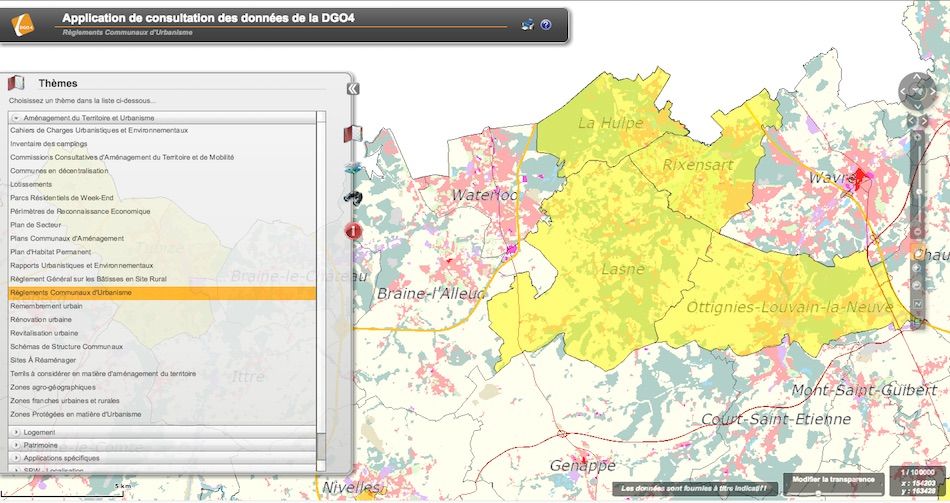Click the Rixensart label on map
This screenshot has height=503, width=950.
pyautogui.click(x=697, y=165)
